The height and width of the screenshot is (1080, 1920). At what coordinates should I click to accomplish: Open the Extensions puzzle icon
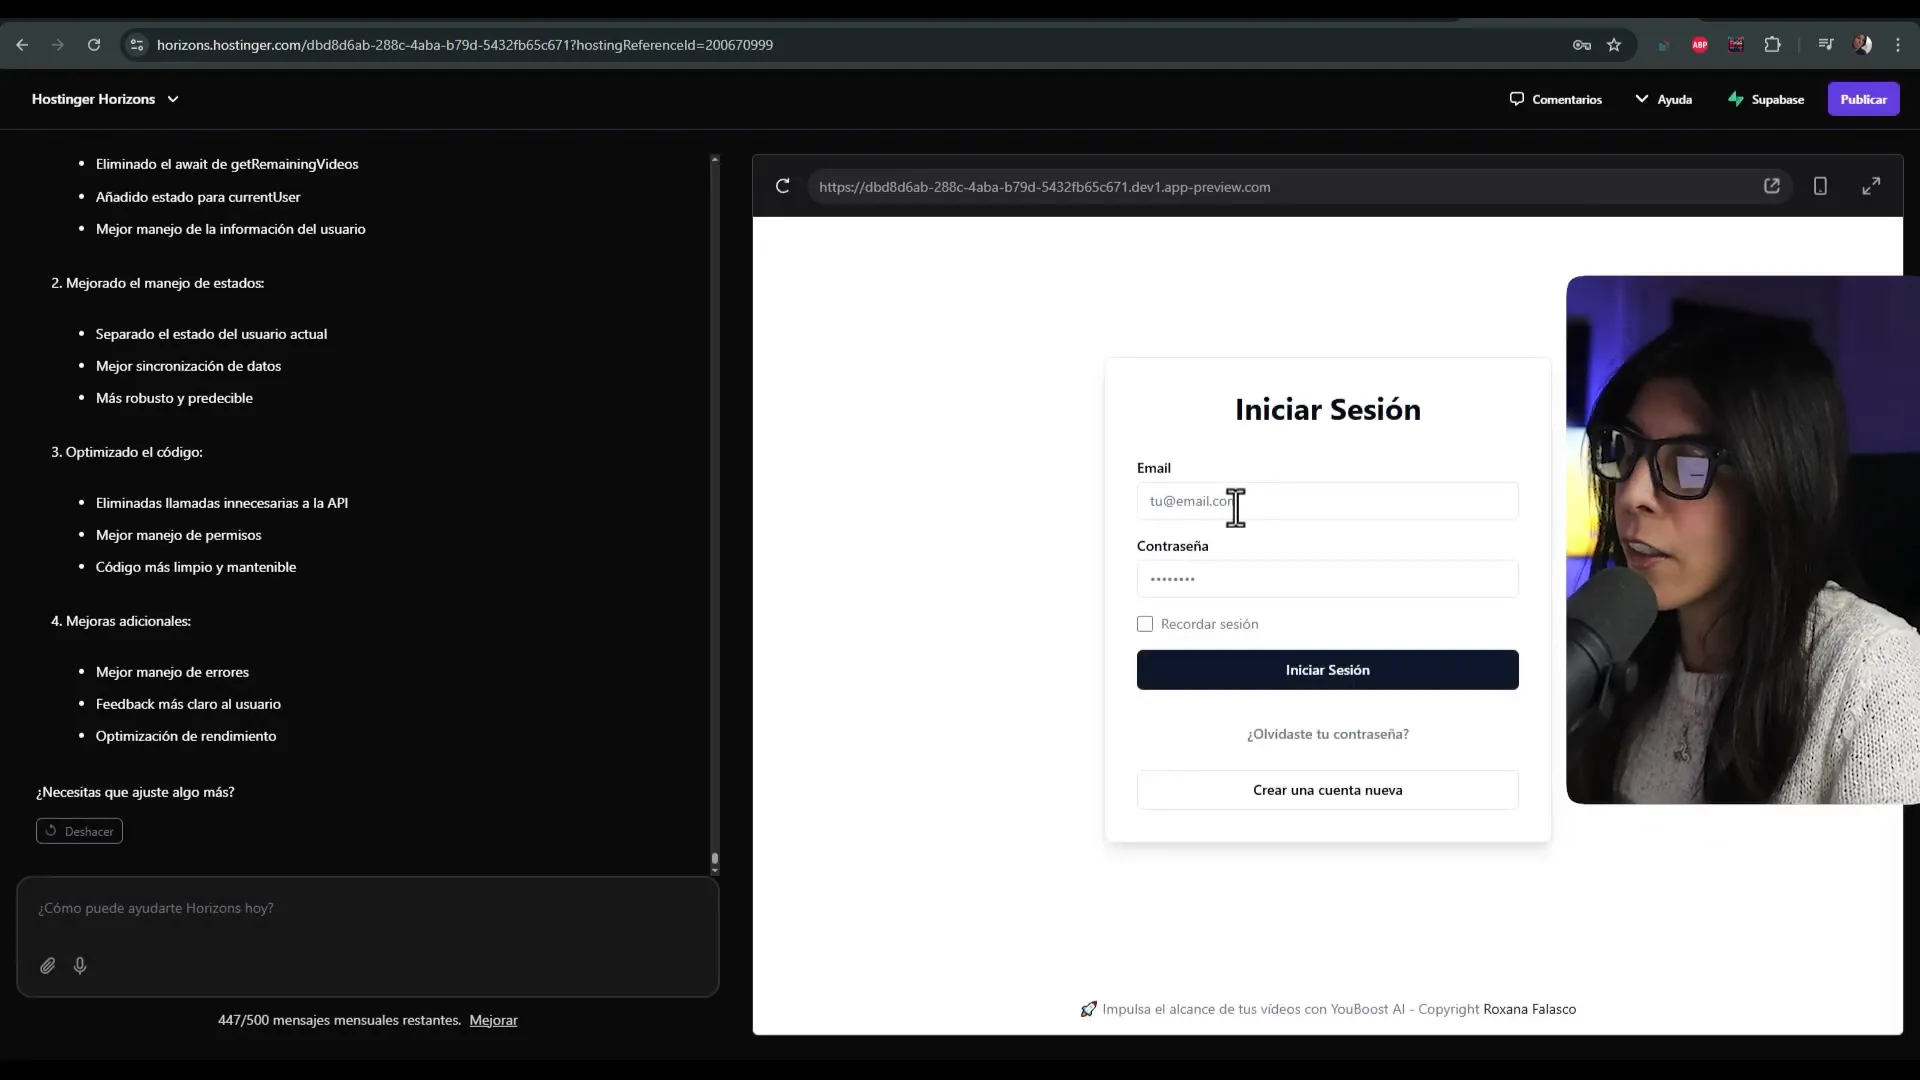[1772, 45]
